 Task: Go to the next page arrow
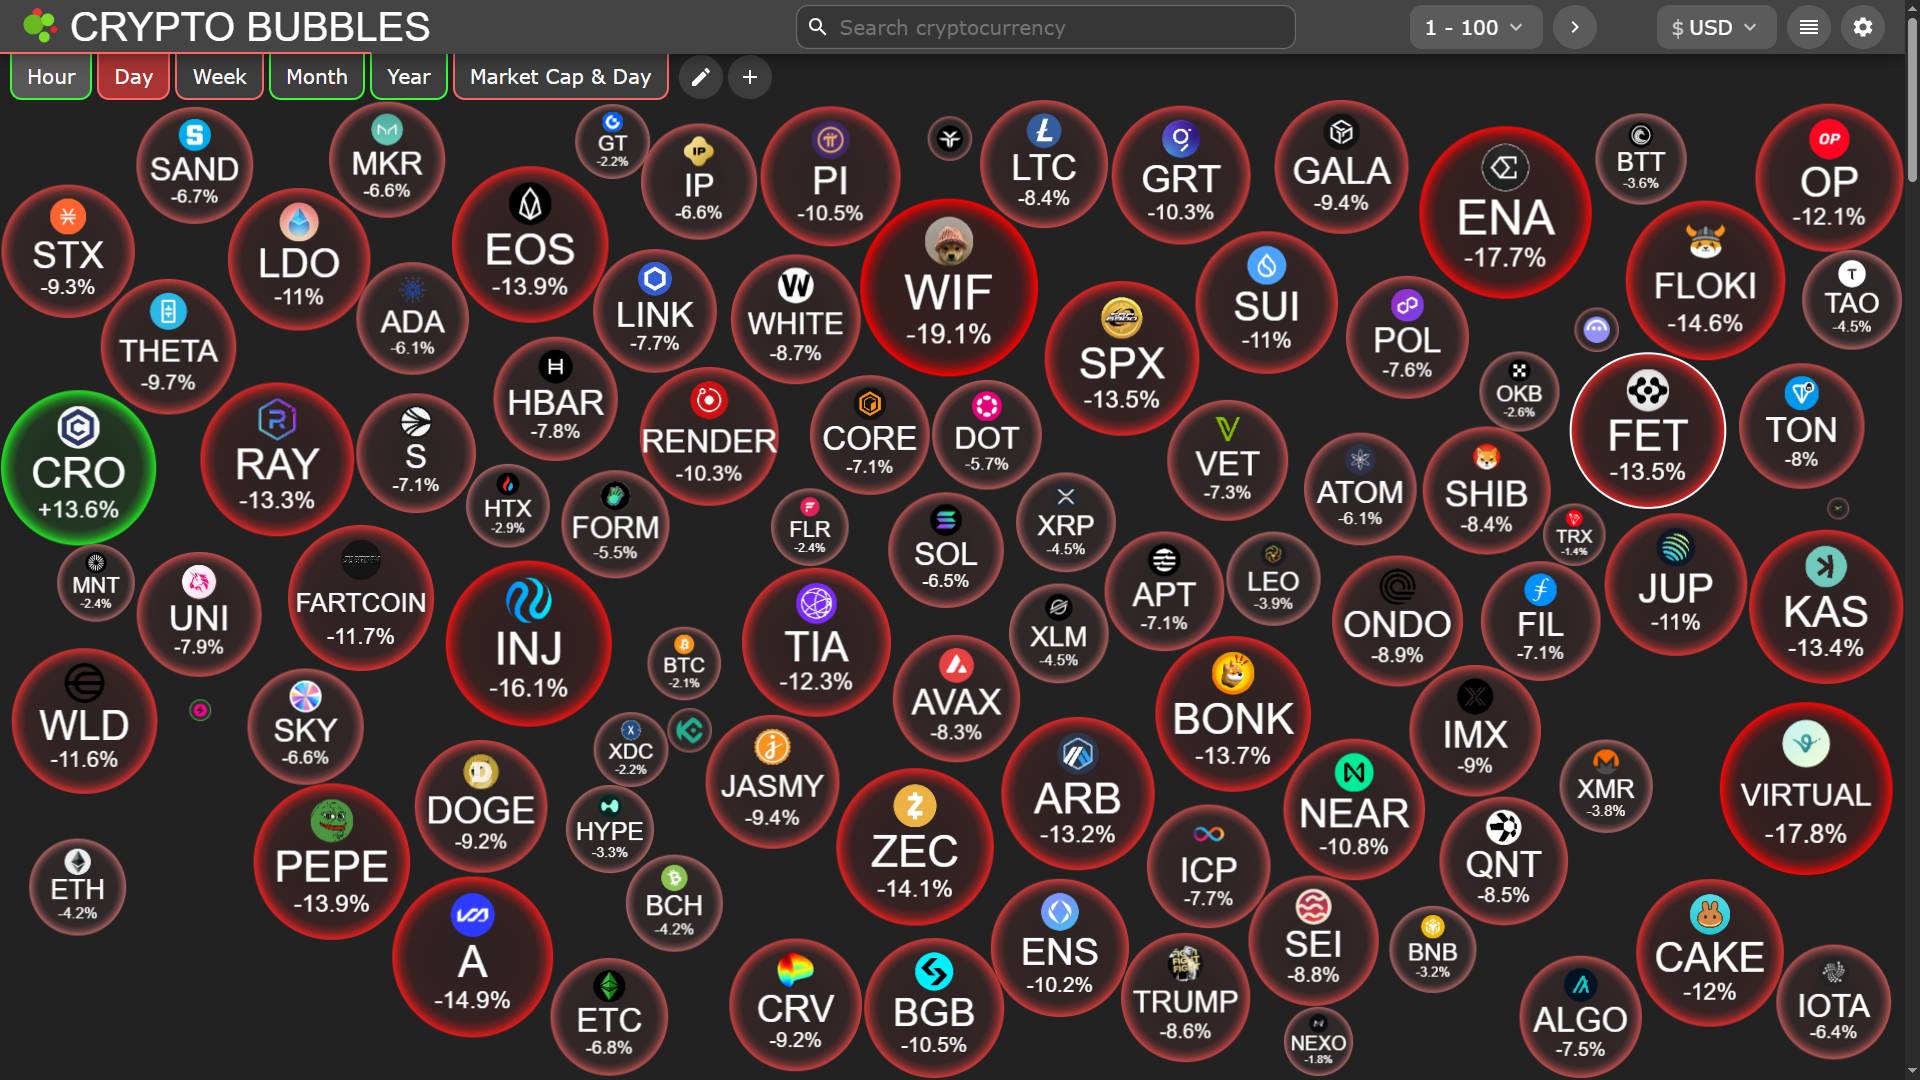pyautogui.click(x=1575, y=27)
